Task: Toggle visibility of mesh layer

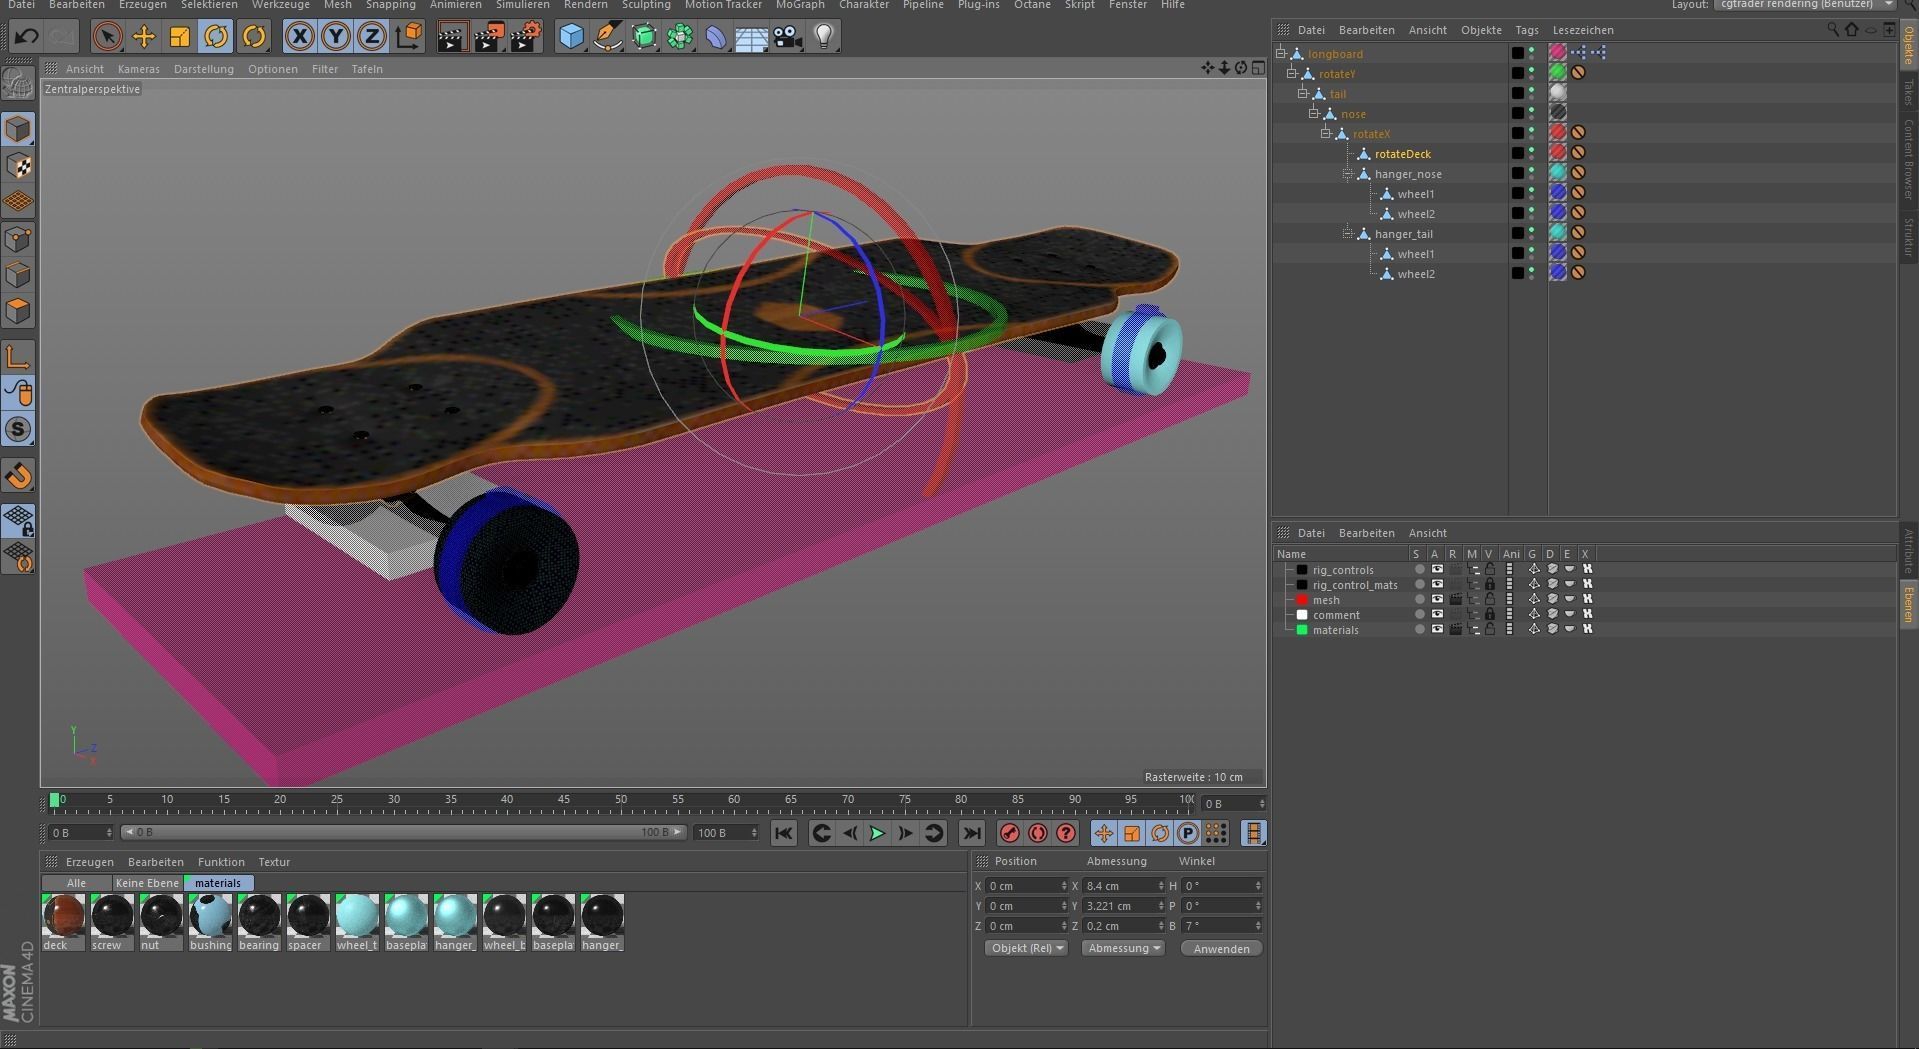Action: 1437,600
